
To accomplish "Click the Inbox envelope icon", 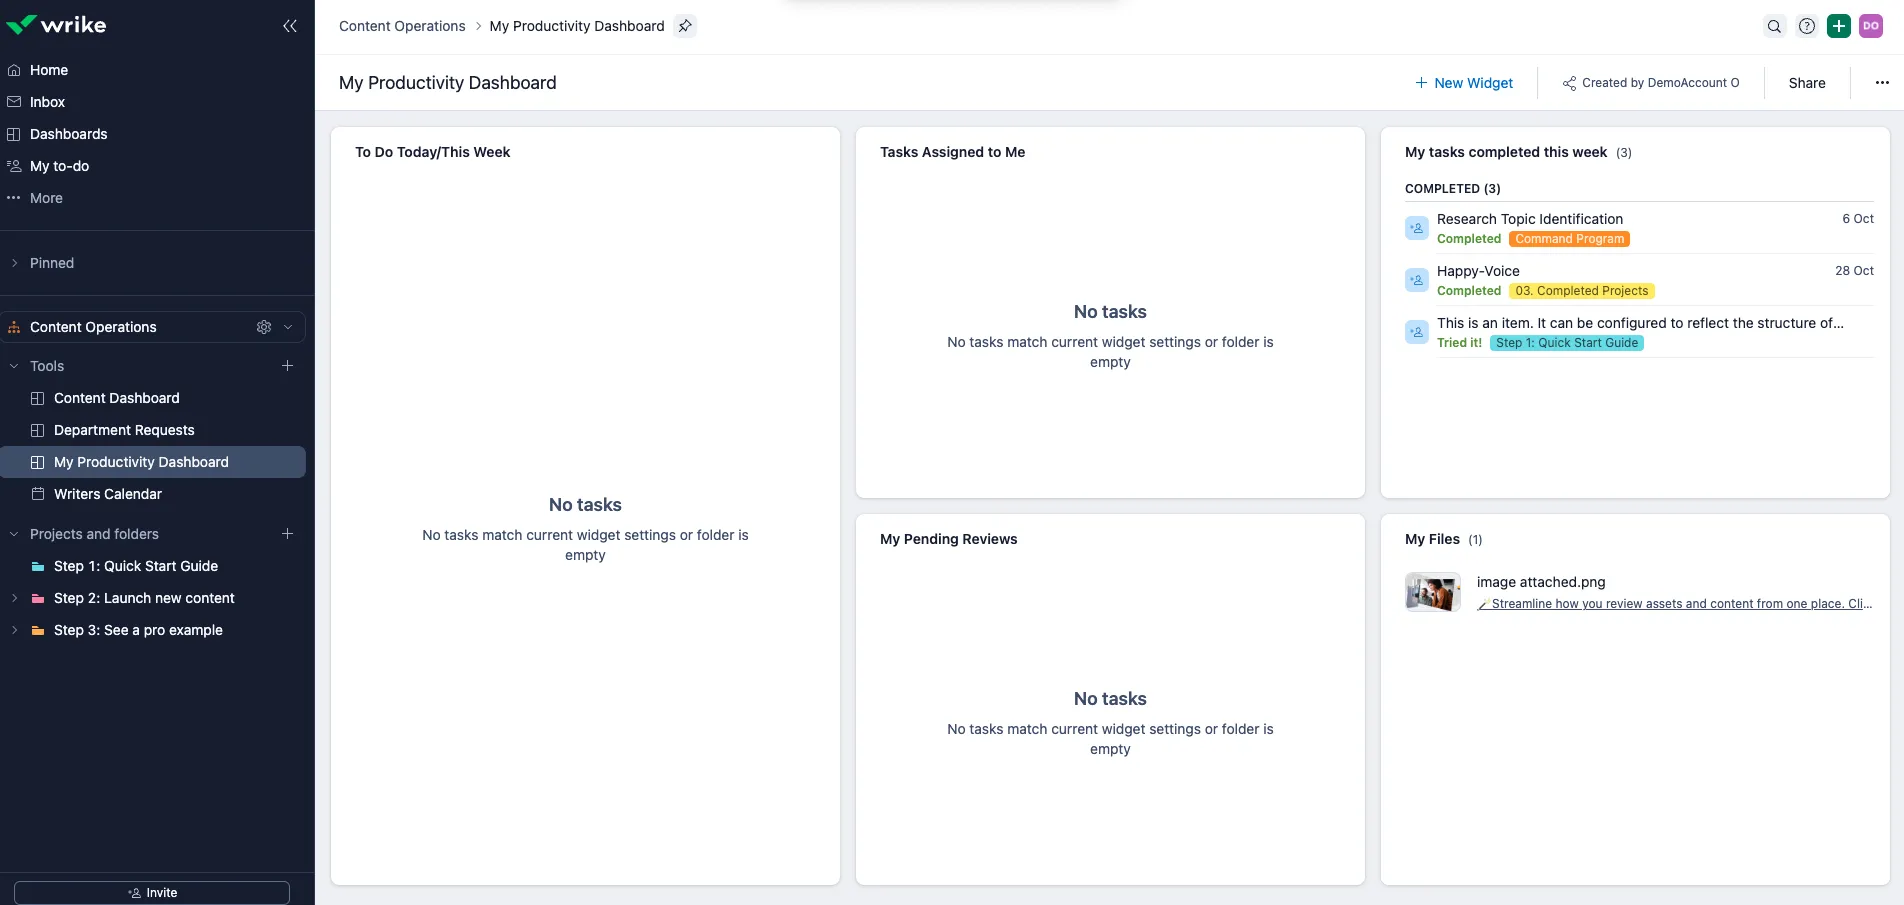I will 14,102.
